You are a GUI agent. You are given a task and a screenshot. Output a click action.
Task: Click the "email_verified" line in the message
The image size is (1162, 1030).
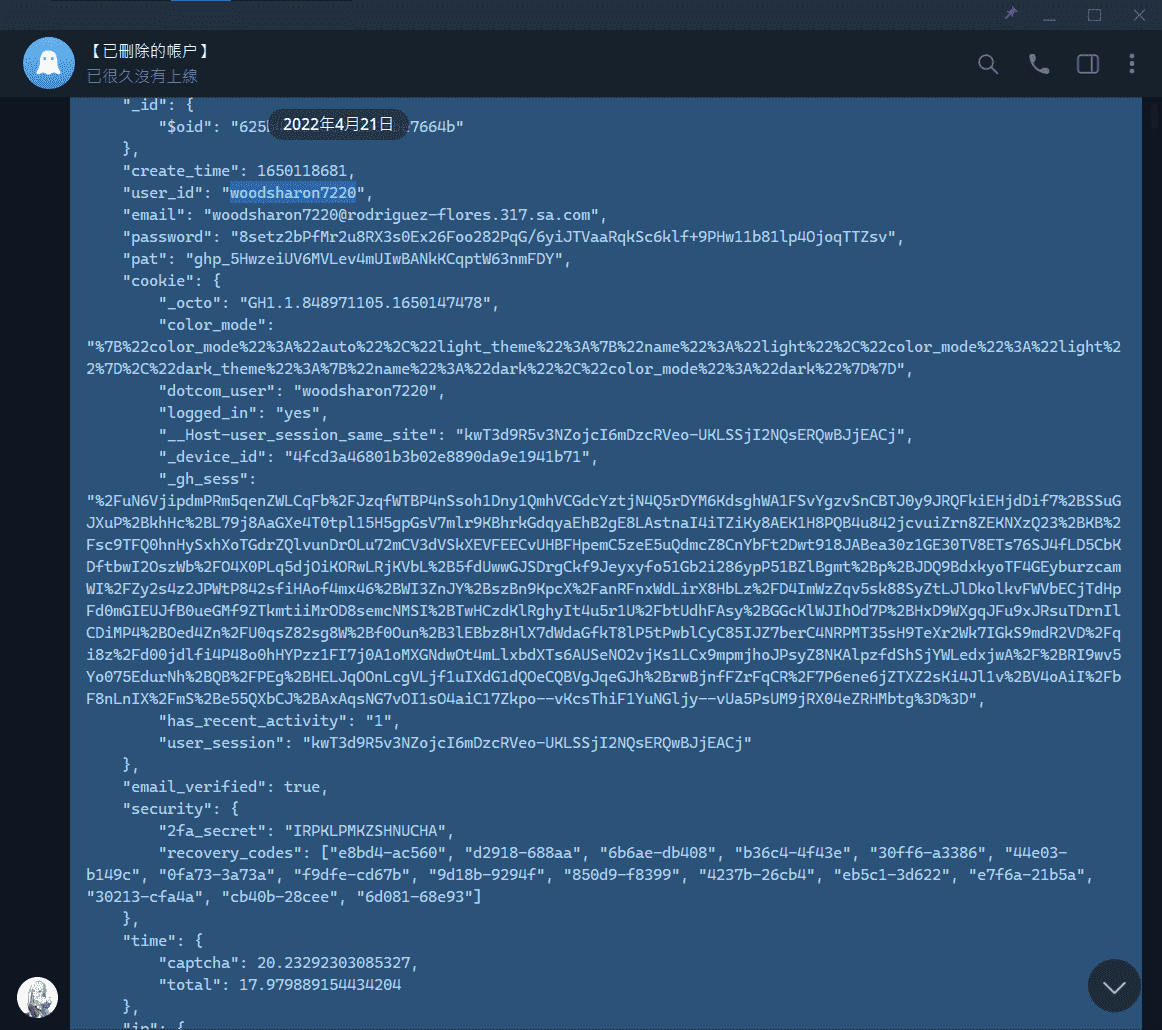click(225, 787)
